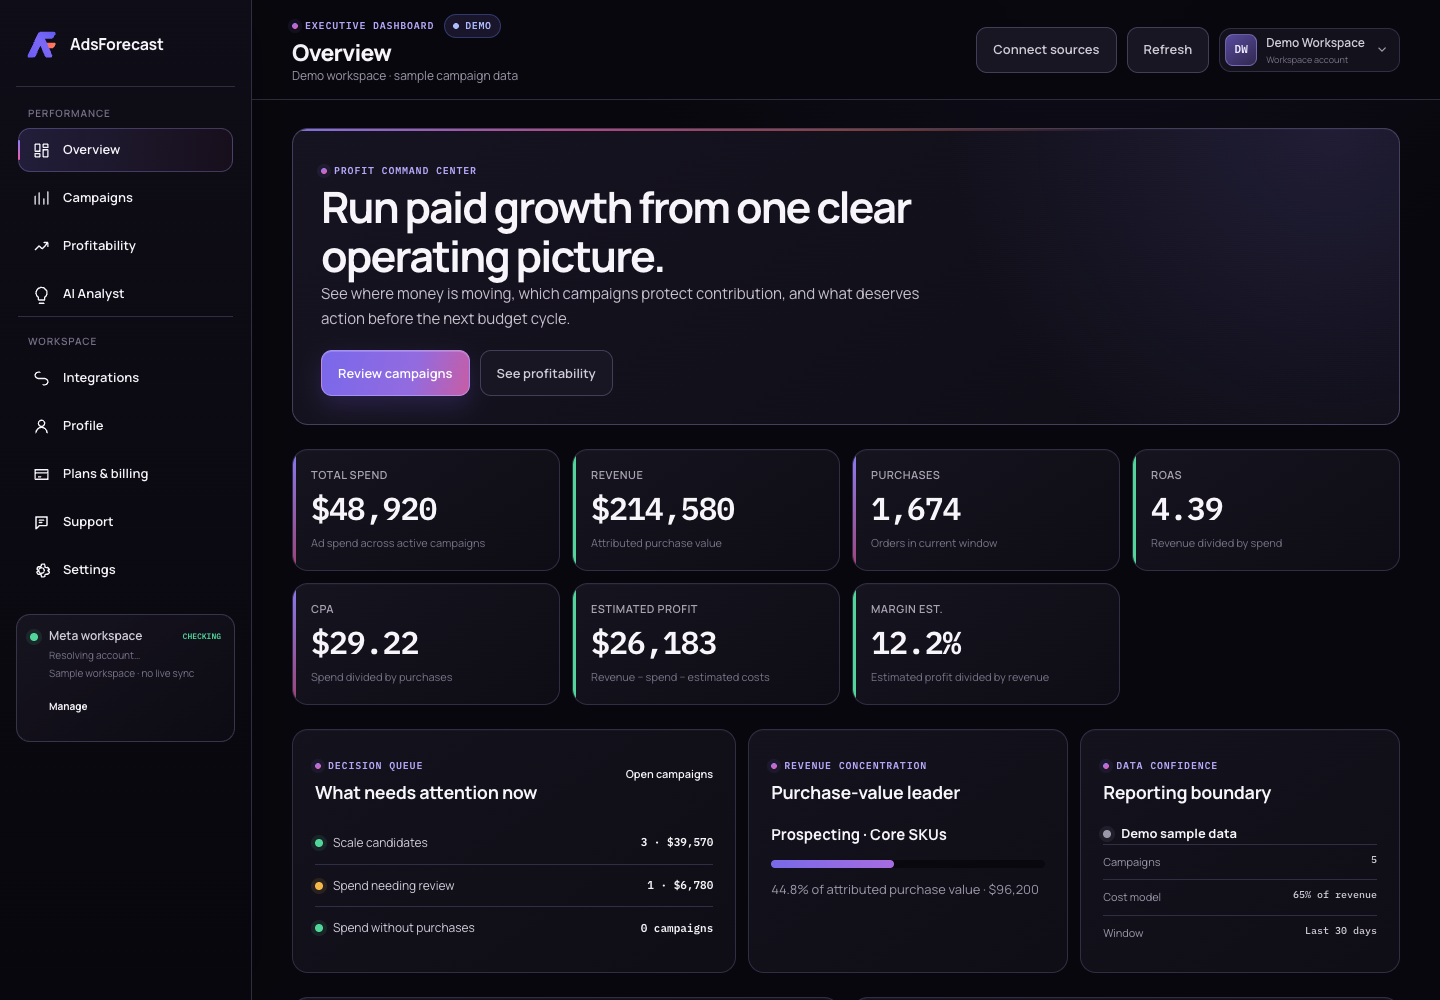This screenshot has height=1000, width=1440.
Task: Select the Spend needing review row
Action: pyautogui.click(x=514, y=886)
